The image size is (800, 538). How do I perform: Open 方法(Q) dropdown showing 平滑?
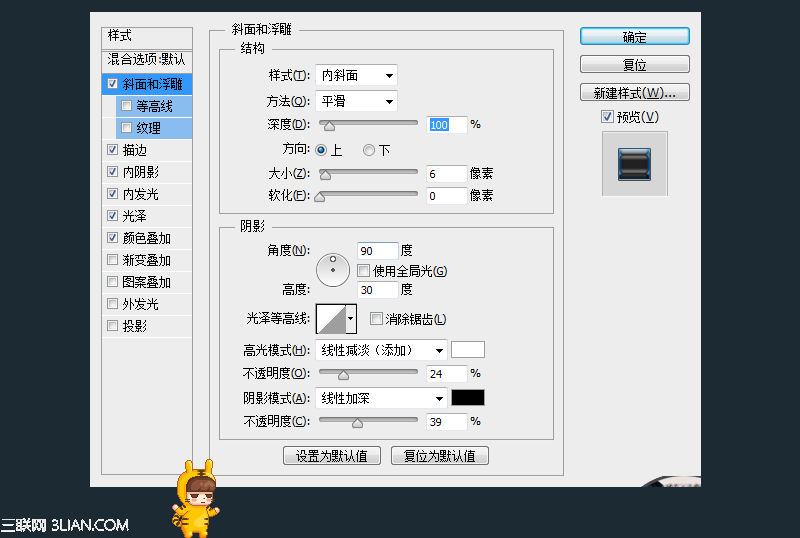pyautogui.click(x=356, y=101)
